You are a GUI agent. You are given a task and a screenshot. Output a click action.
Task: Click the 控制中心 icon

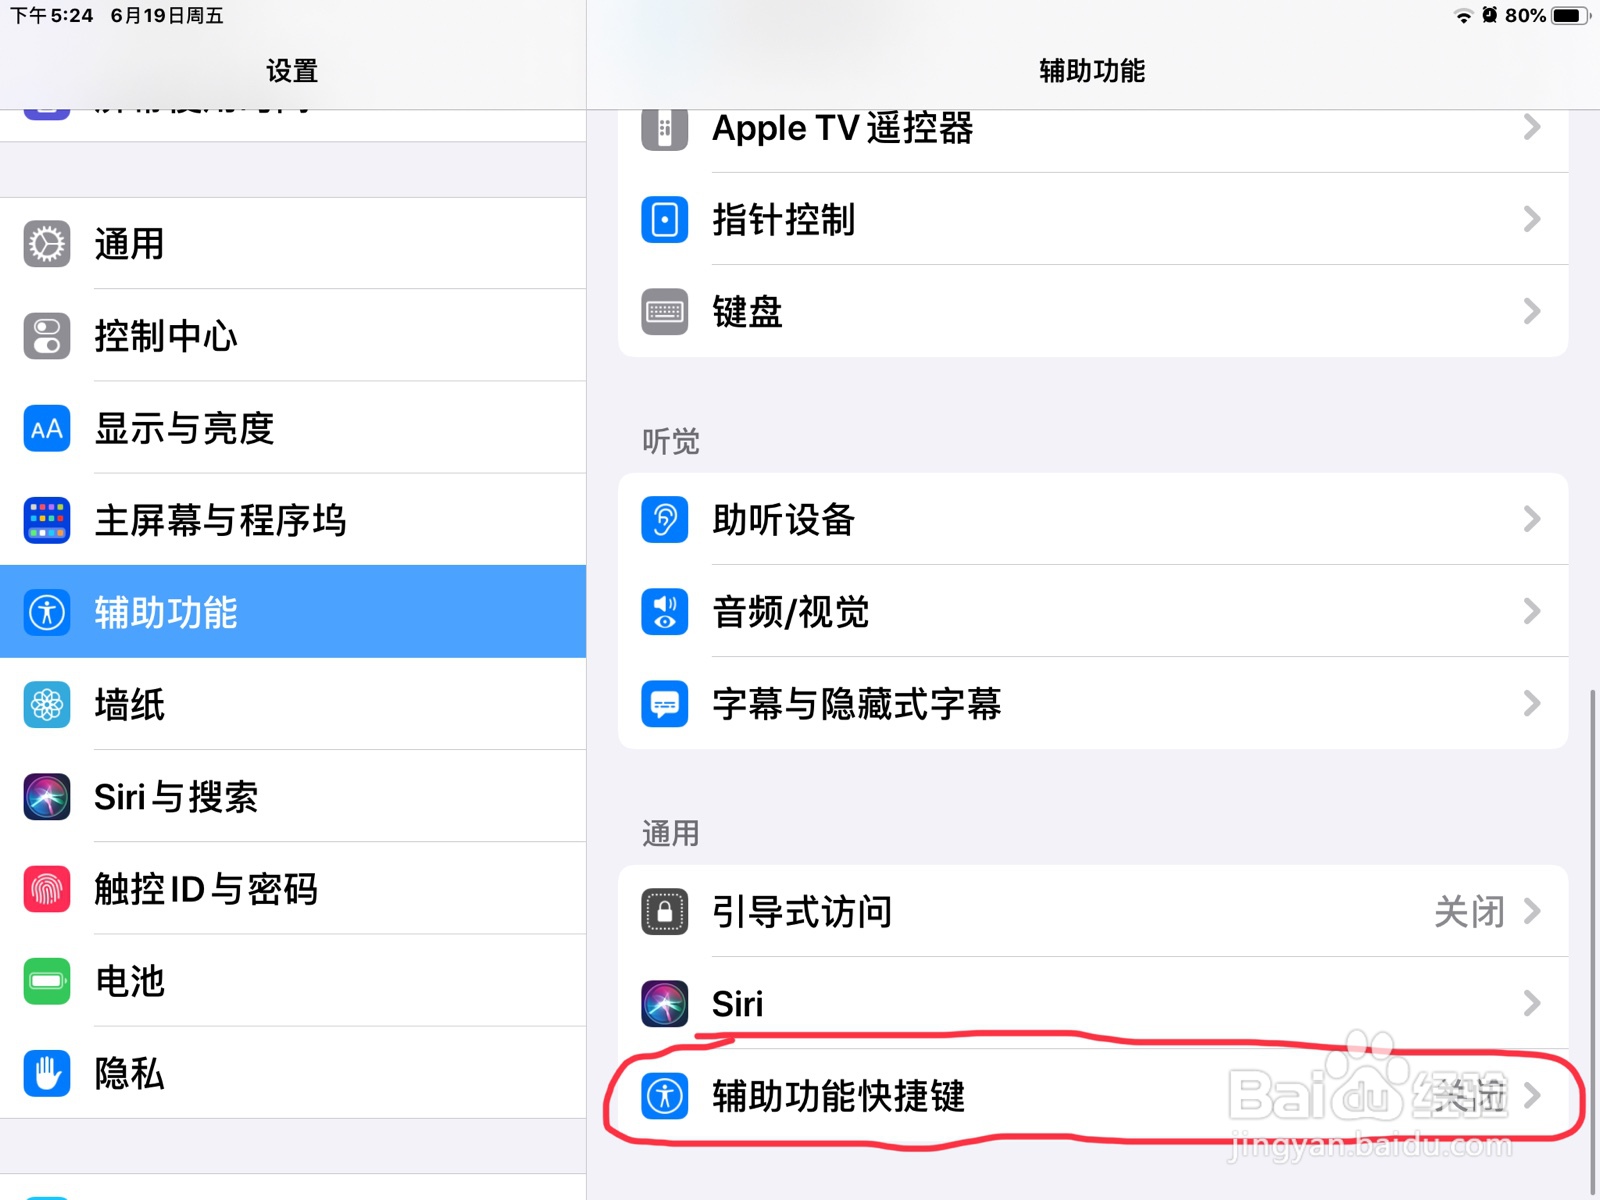pos(45,335)
